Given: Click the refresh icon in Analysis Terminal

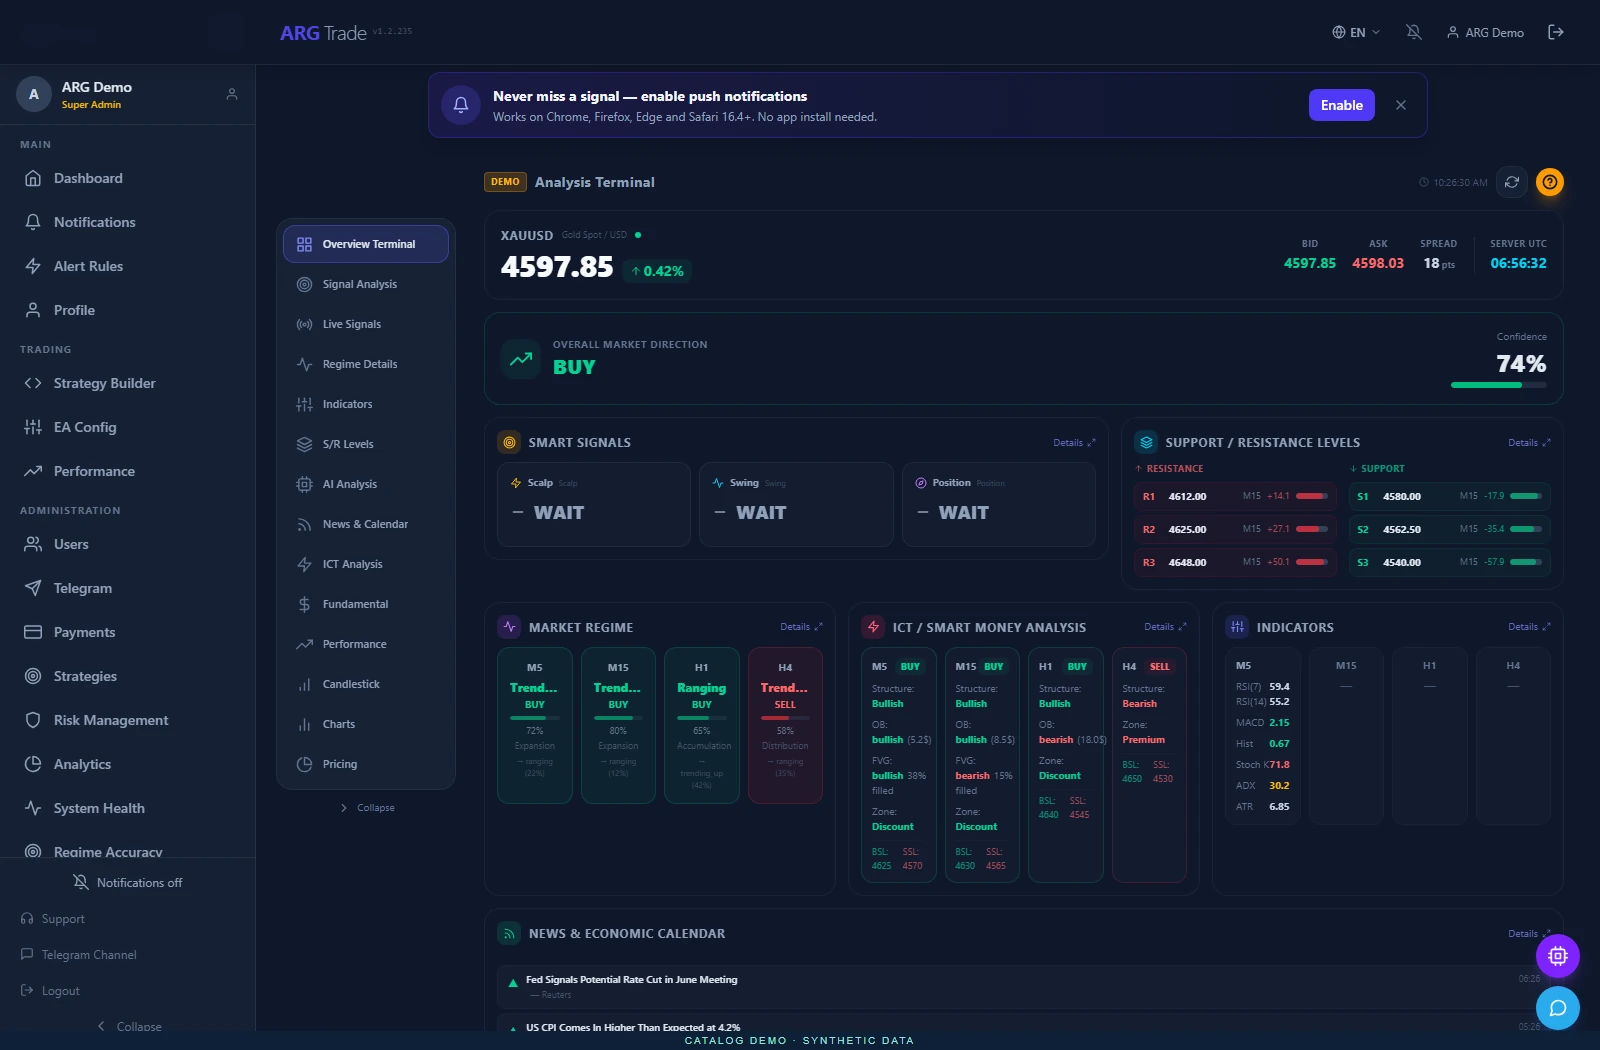Looking at the screenshot, I should pos(1512,182).
